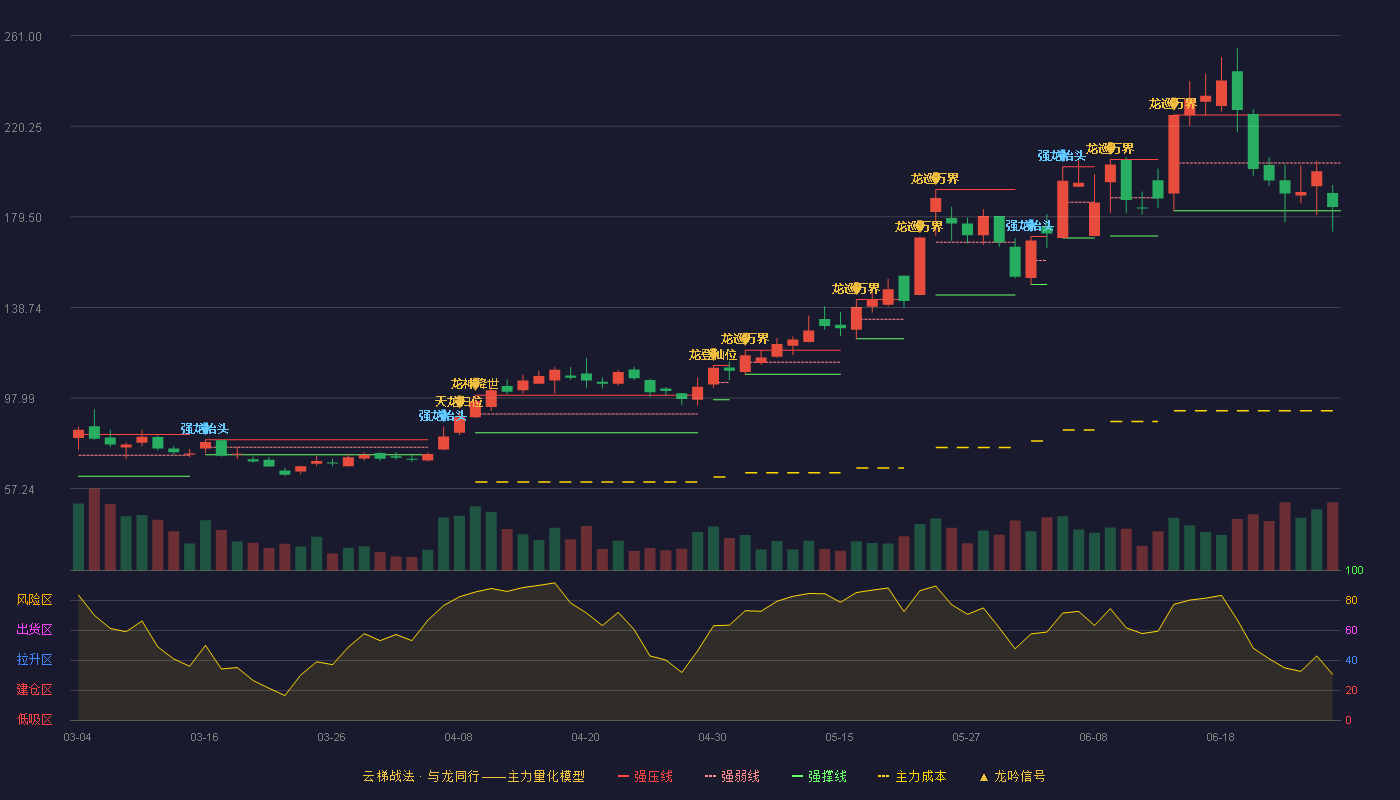The image size is (1400, 800).
Task: Toggle the 龙吟信号 legend entry
Action: pos(1012,776)
